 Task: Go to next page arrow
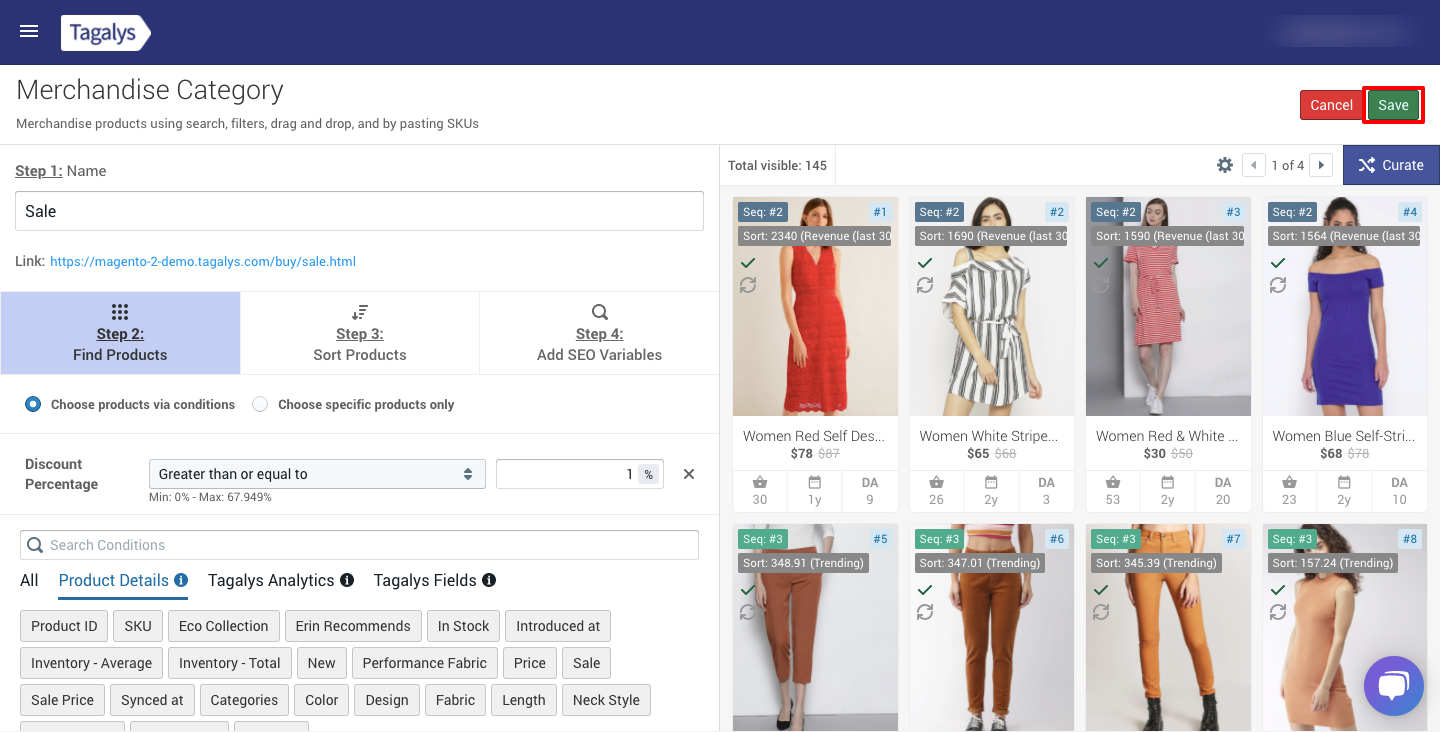(x=1321, y=165)
